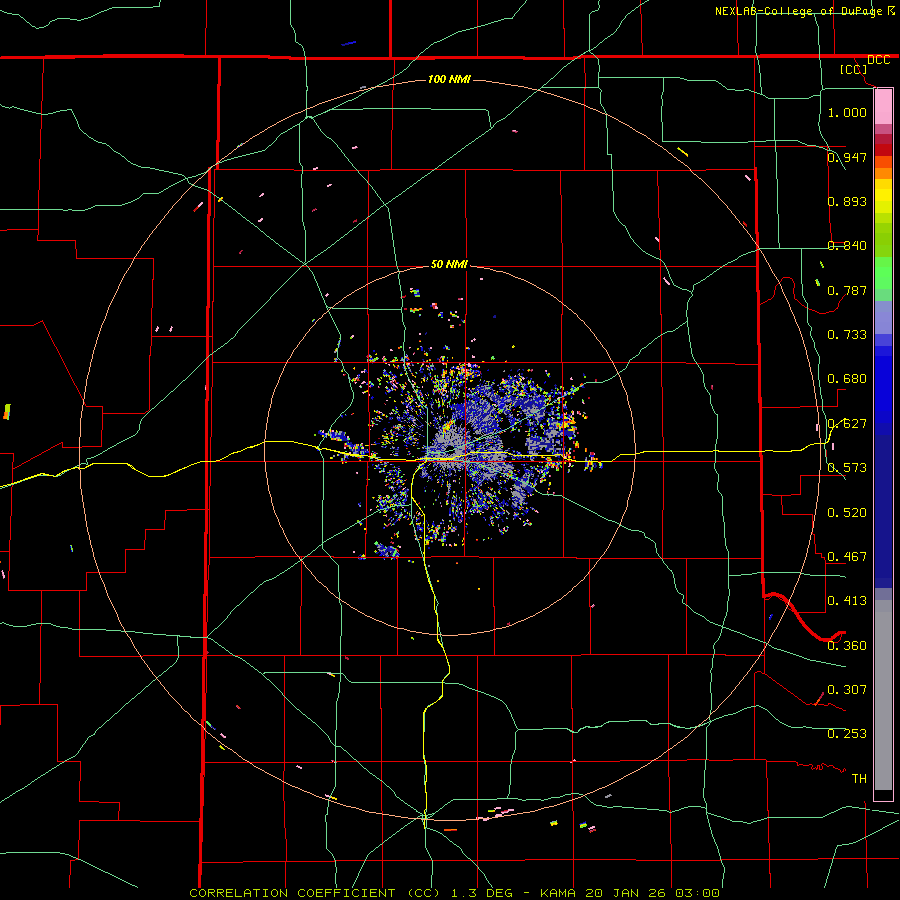Click the 100 NMI range ring label
The width and height of the screenshot is (900, 900).
tap(449, 79)
